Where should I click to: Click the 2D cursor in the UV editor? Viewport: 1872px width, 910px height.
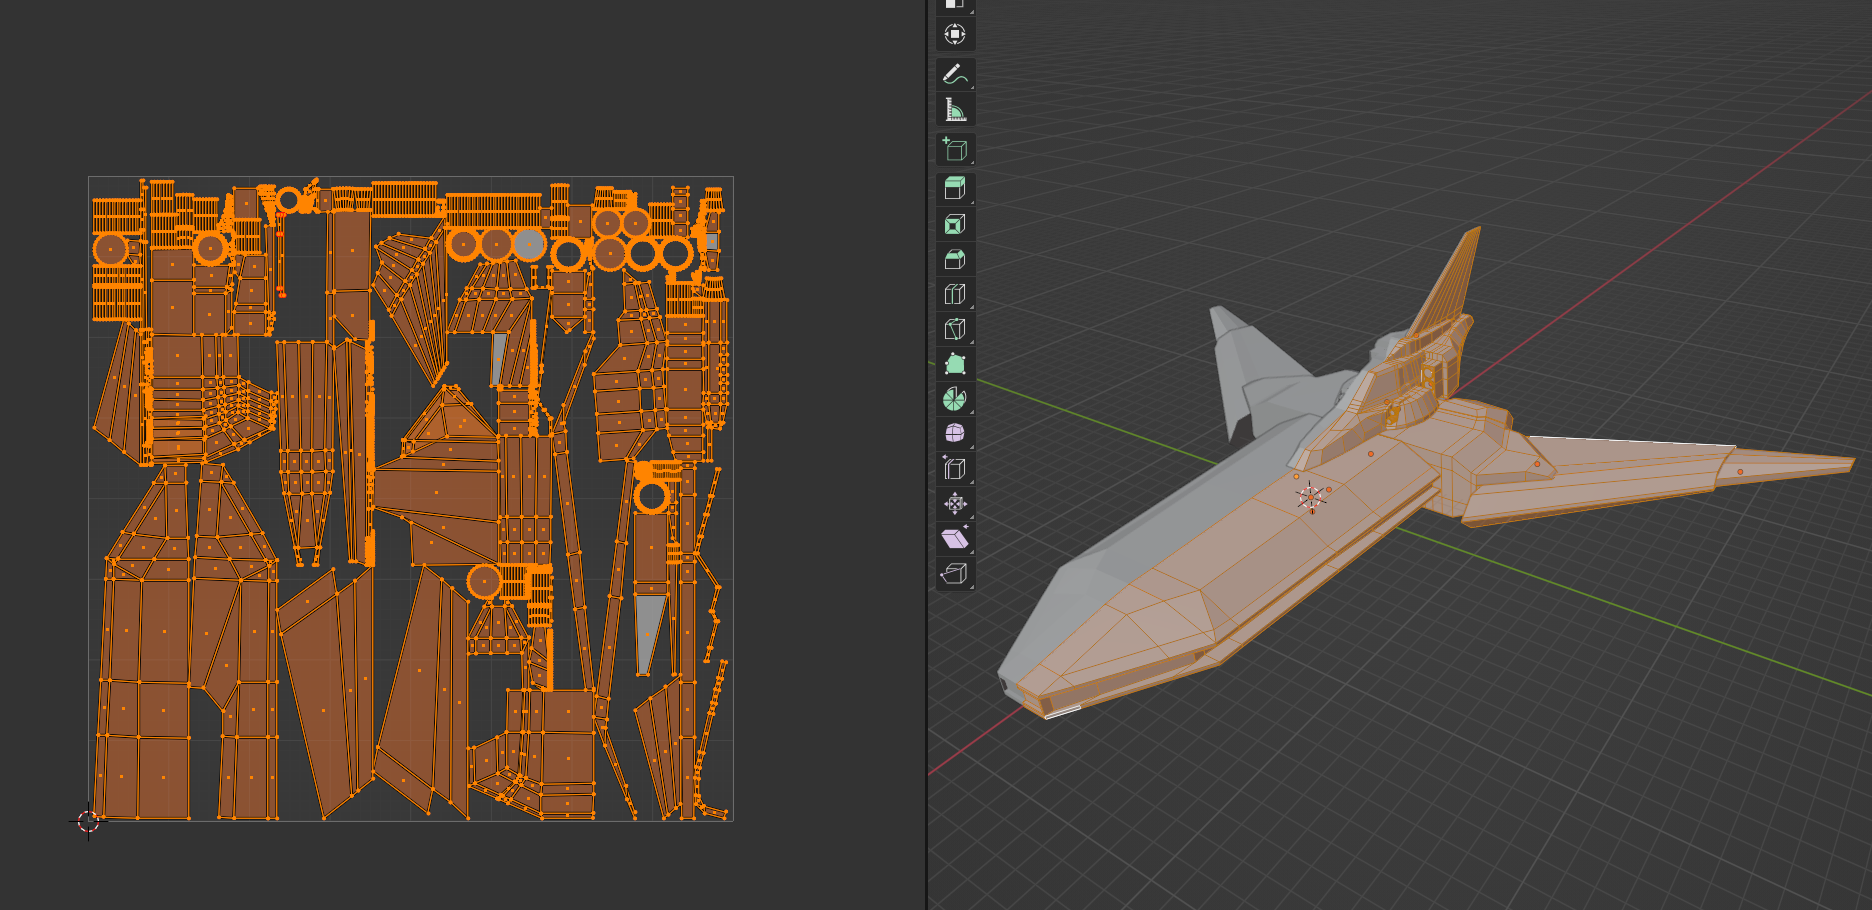pyautogui.click(x=88, y=821)
